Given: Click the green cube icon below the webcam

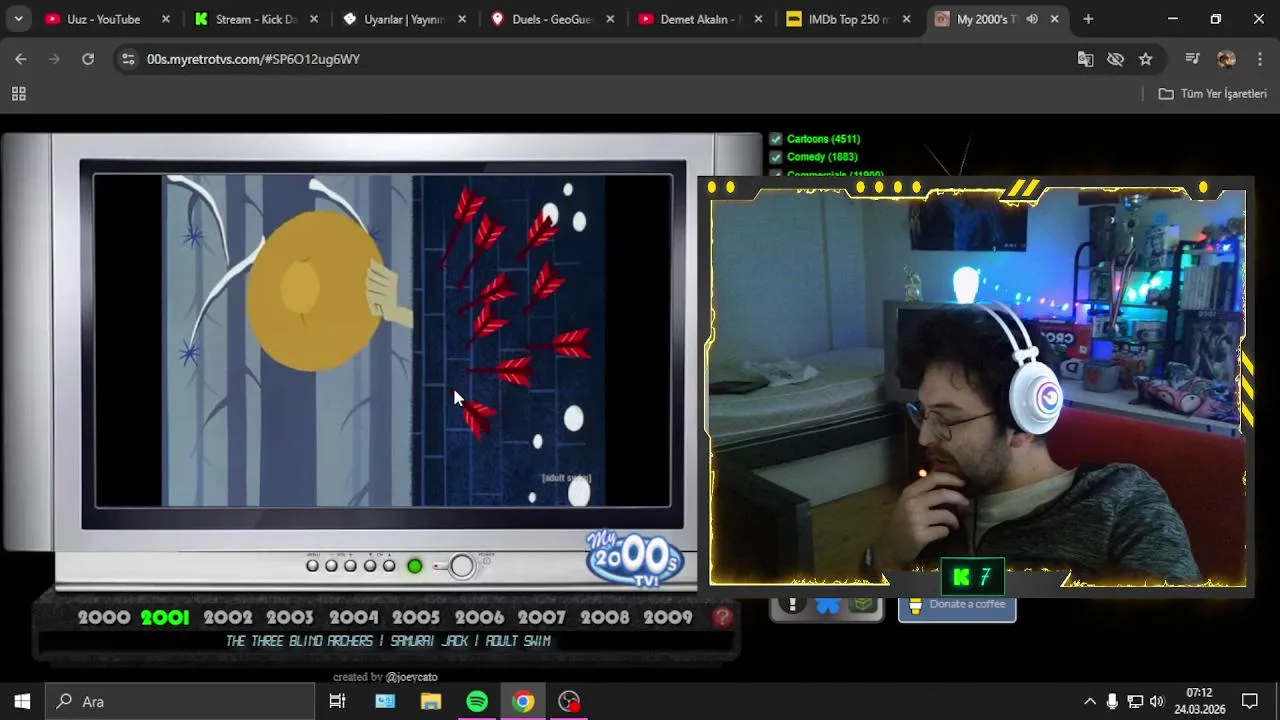Looking at the screenshot, I should click(x=863, y=605).
